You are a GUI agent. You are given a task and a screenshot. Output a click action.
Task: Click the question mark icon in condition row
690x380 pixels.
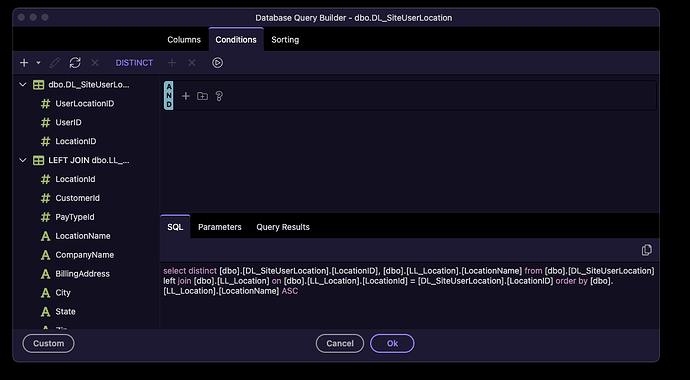(219, 96)
